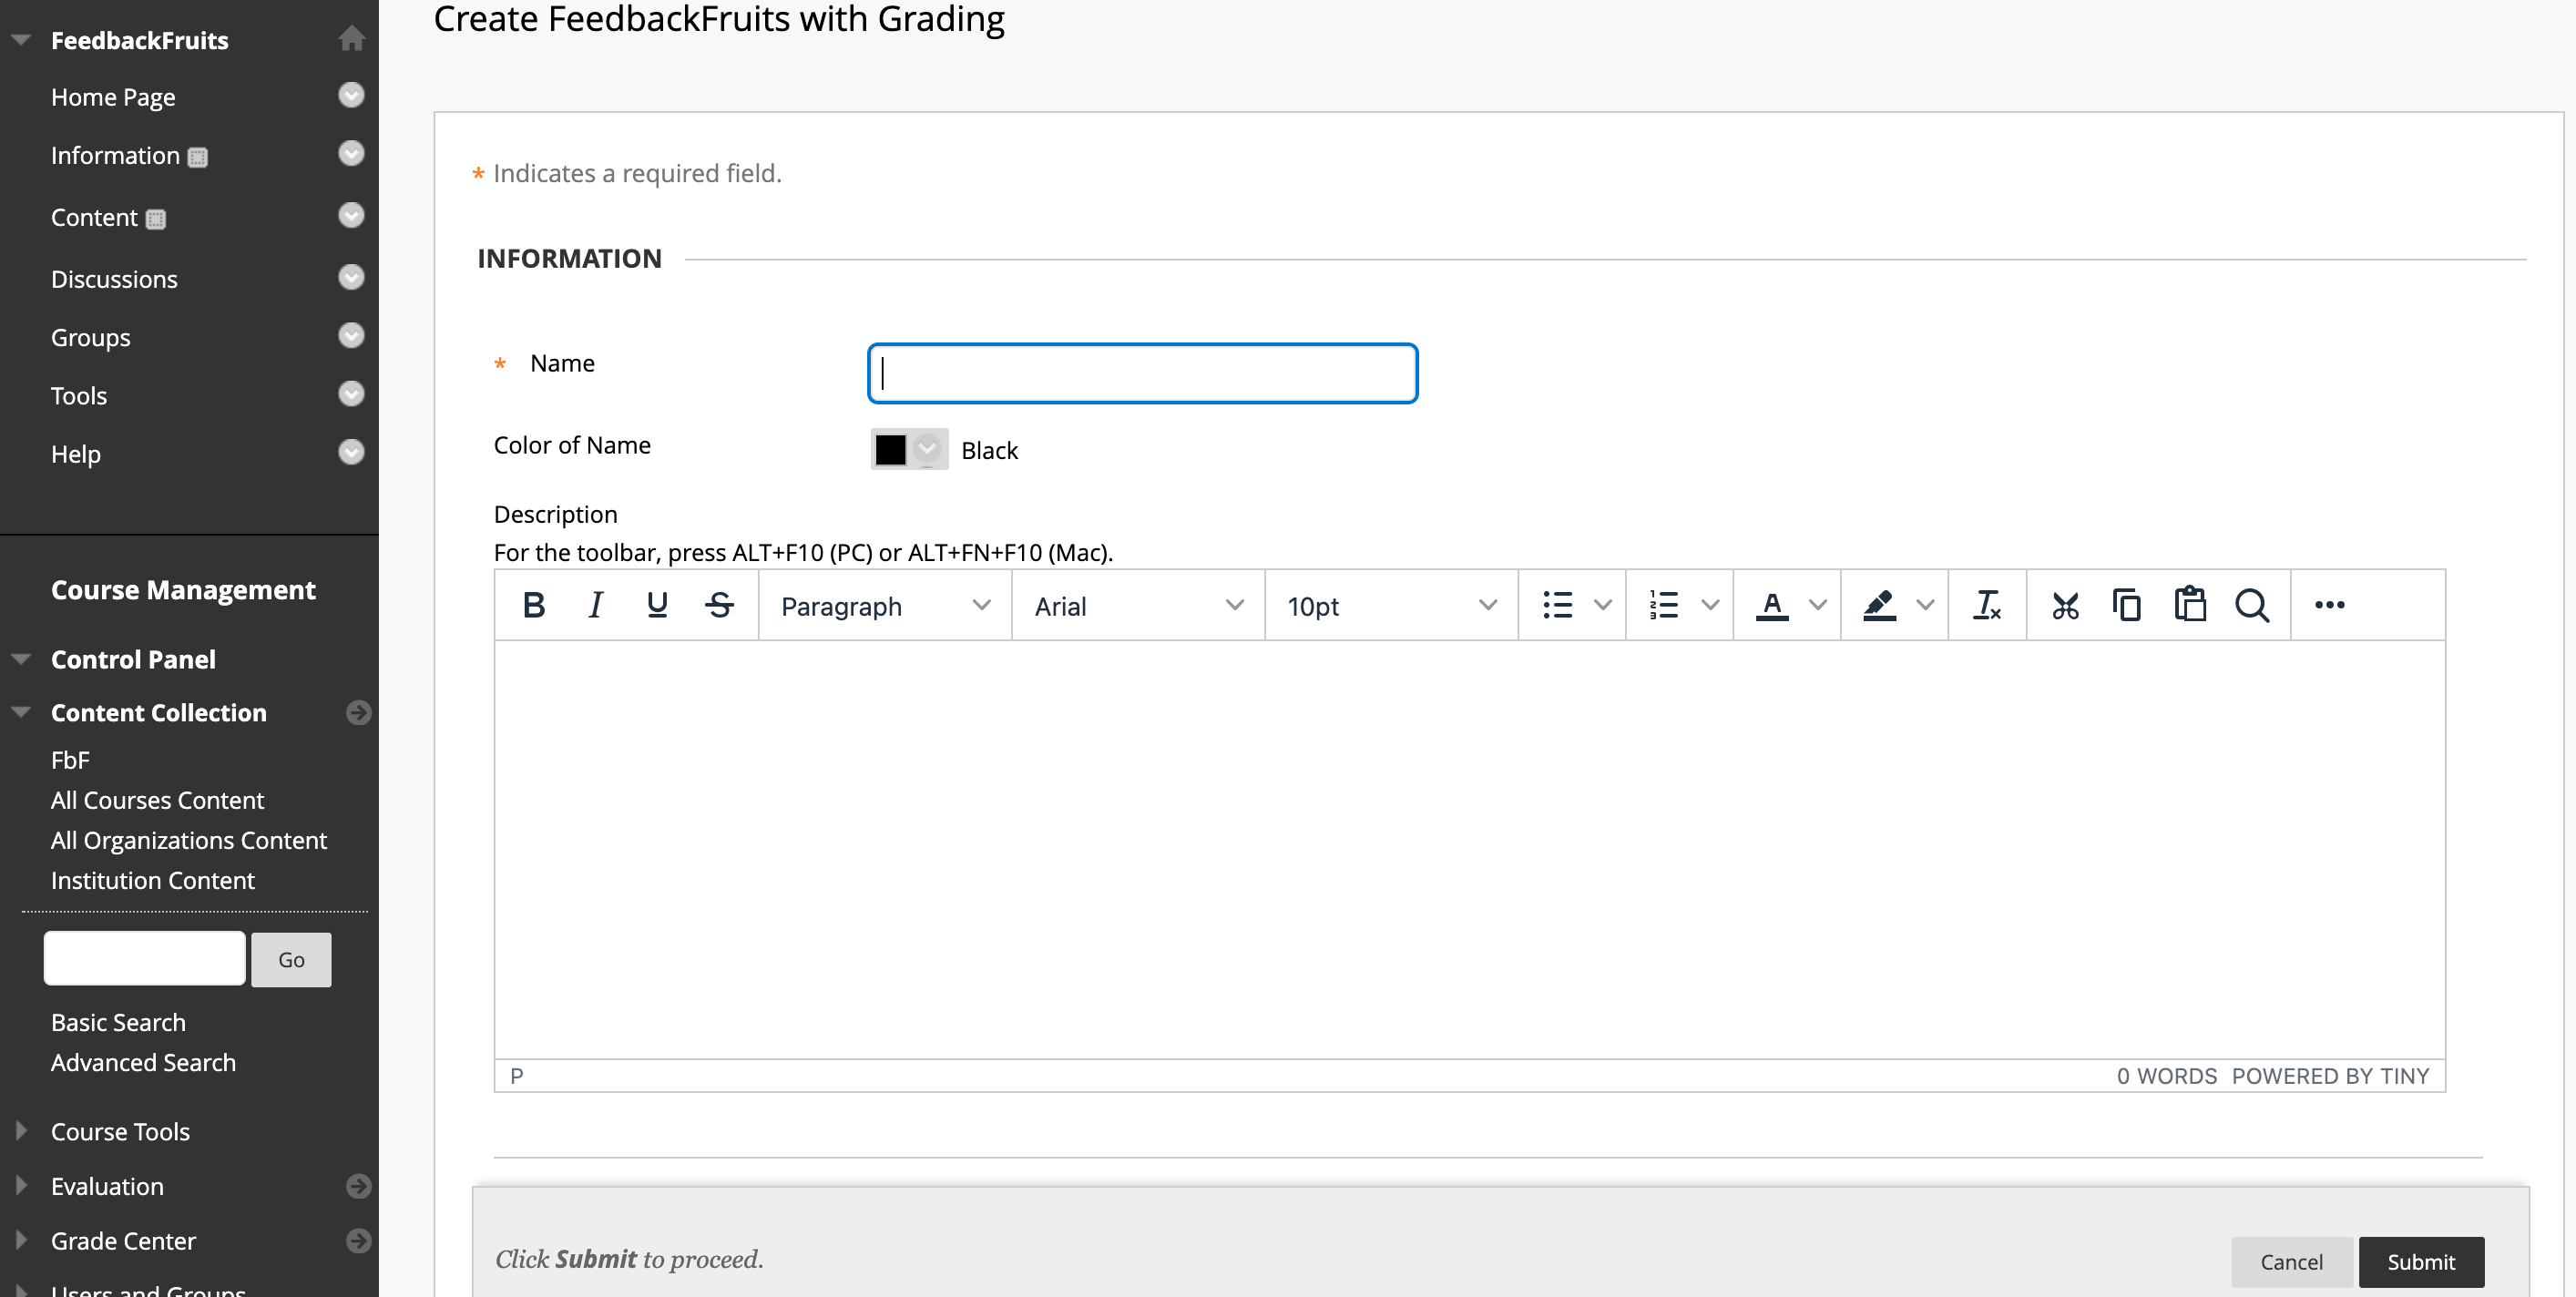Clear formatting with the Tx icon
2576x1297 pixels.
(x=1987, y=606)
